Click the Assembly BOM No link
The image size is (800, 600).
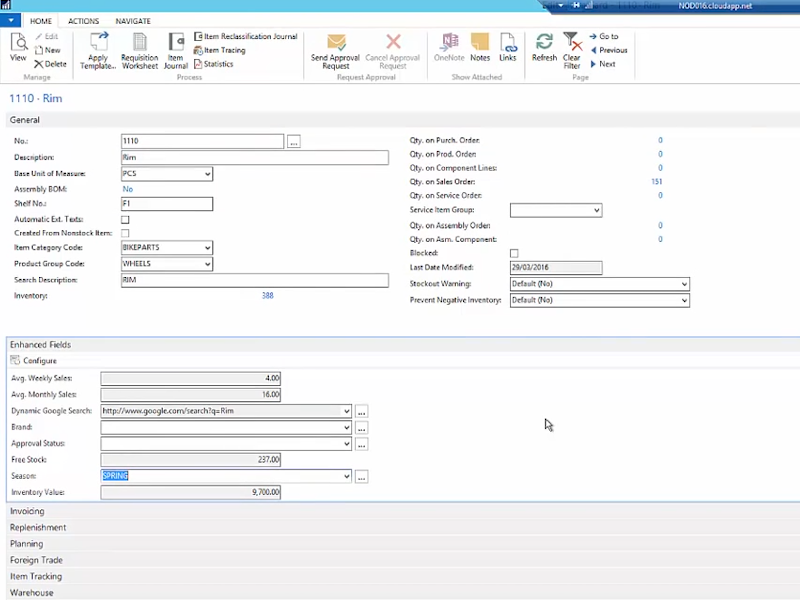[x=128, y=189]
